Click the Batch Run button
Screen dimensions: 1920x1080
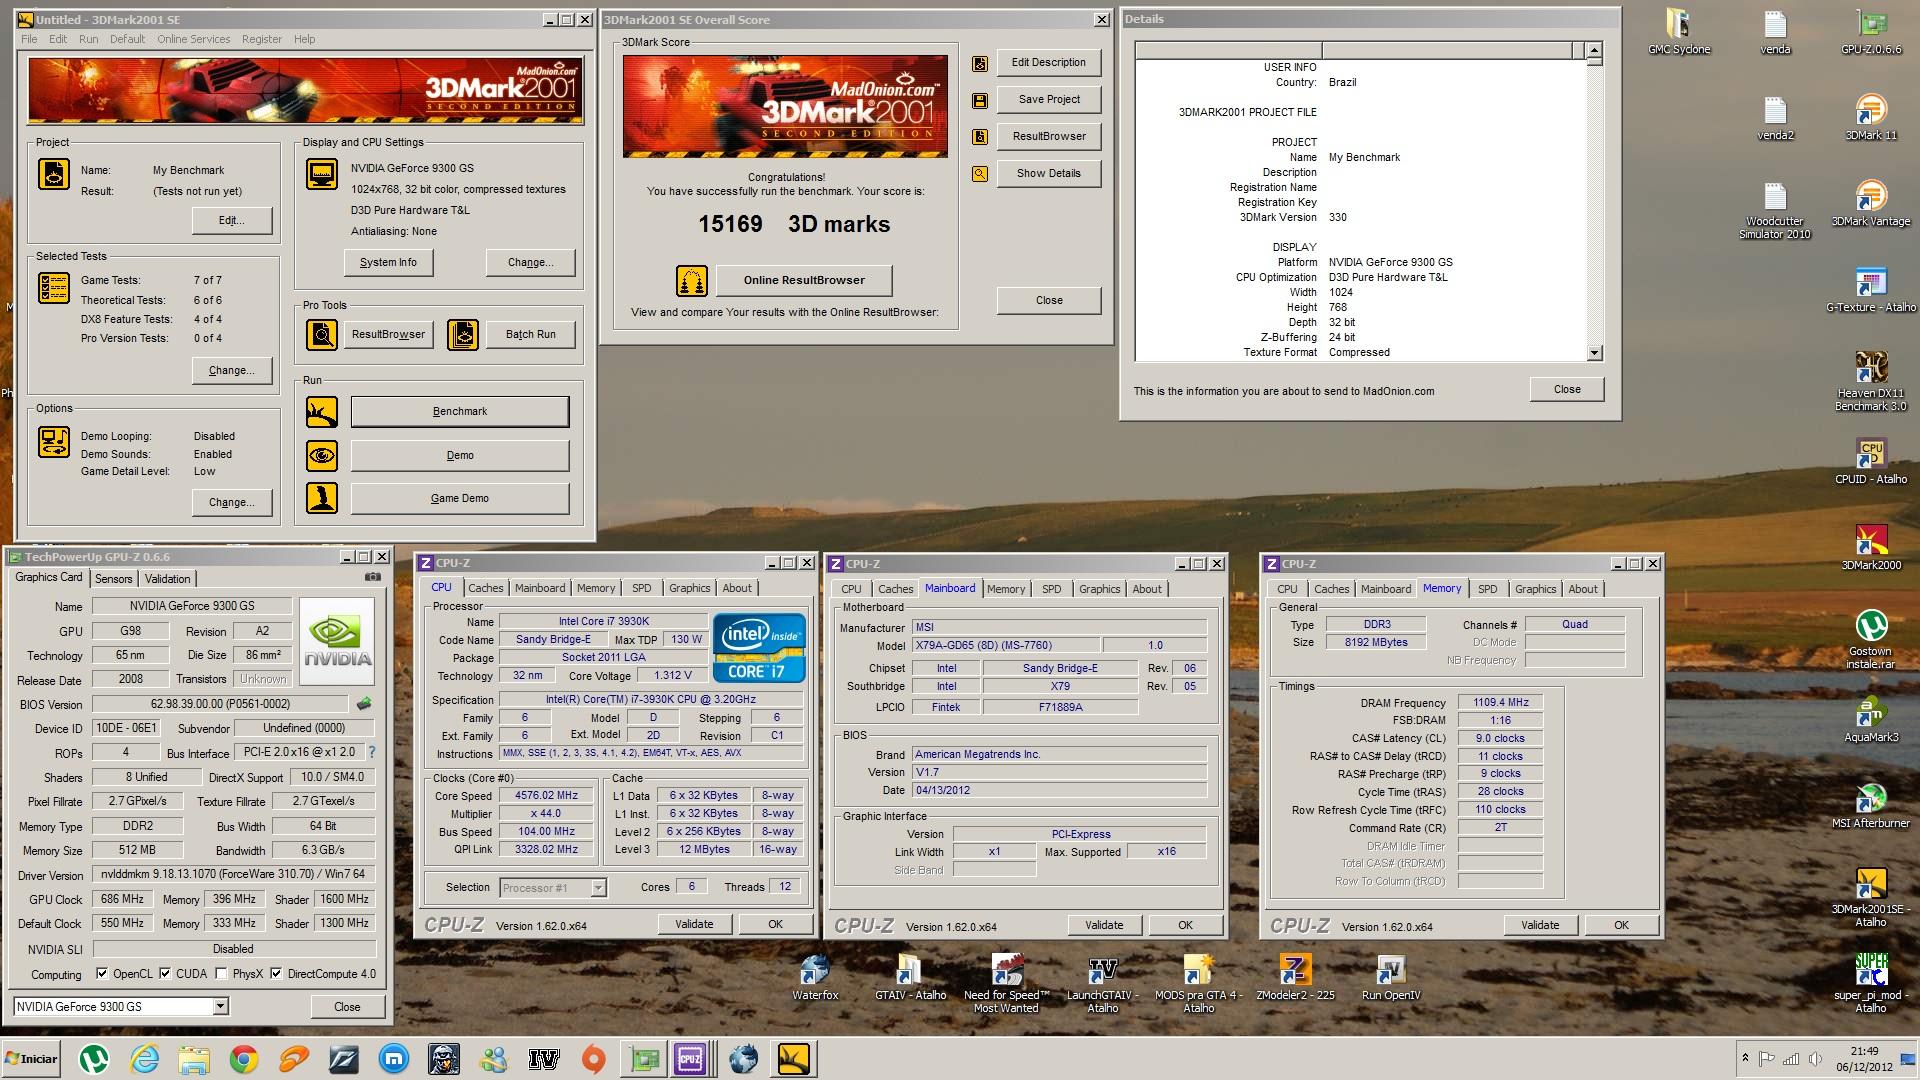(530, 335)
